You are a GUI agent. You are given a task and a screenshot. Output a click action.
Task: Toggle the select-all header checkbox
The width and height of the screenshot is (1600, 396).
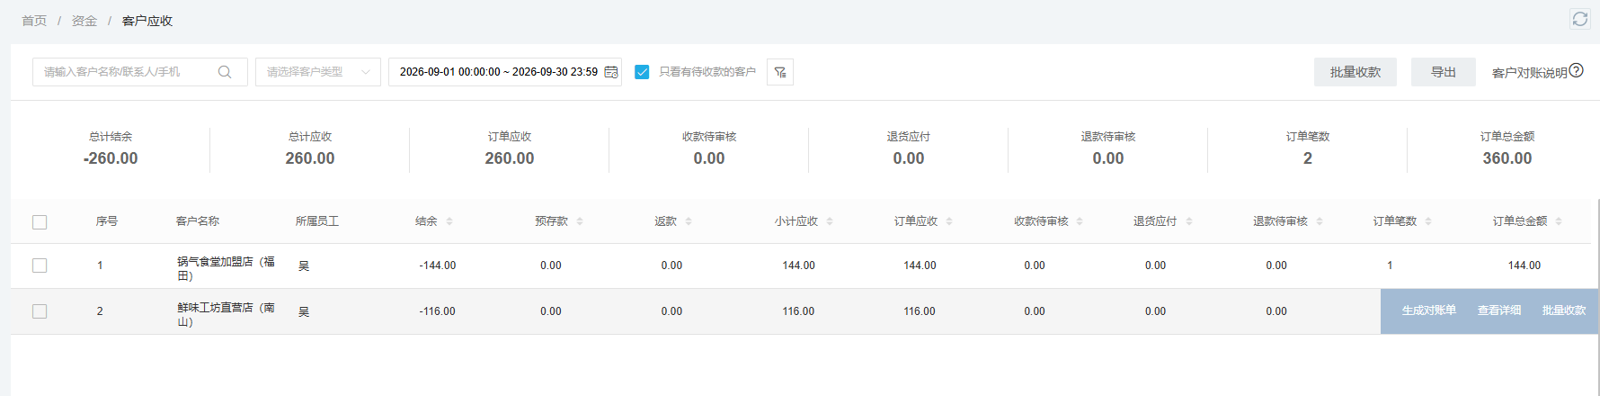pos(40,222)
